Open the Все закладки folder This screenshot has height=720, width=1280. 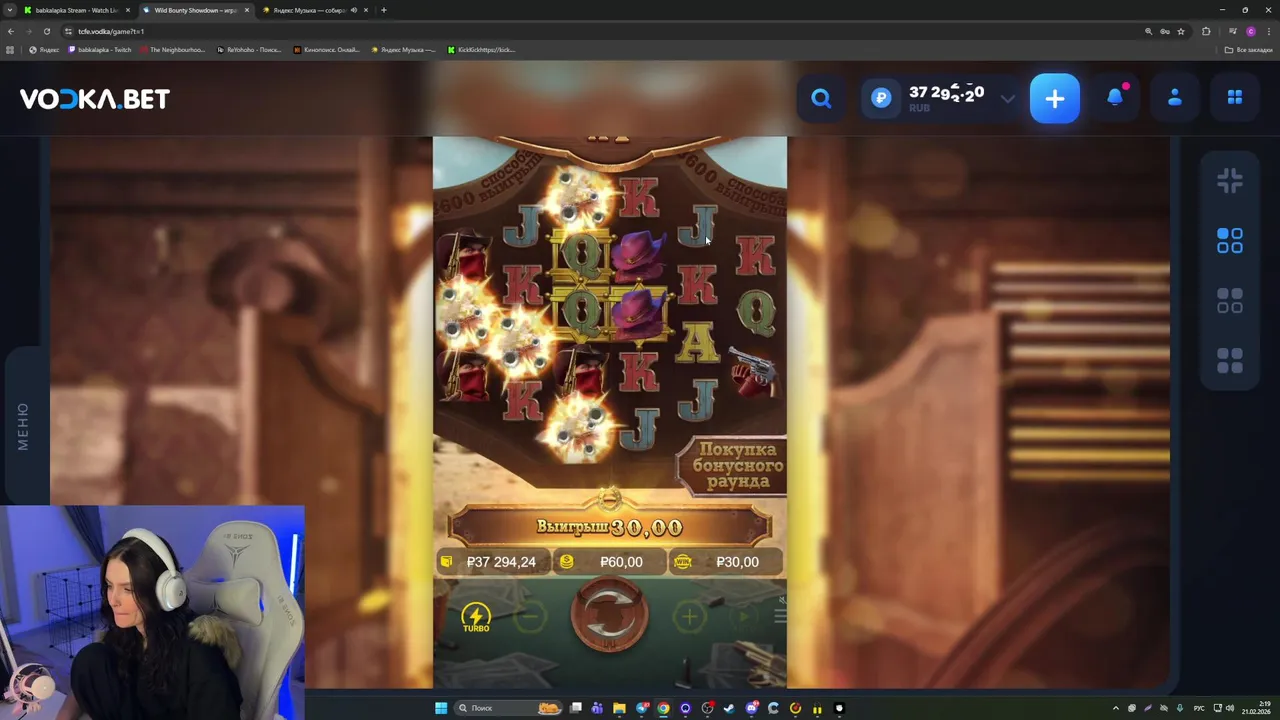coord(1249,49)
